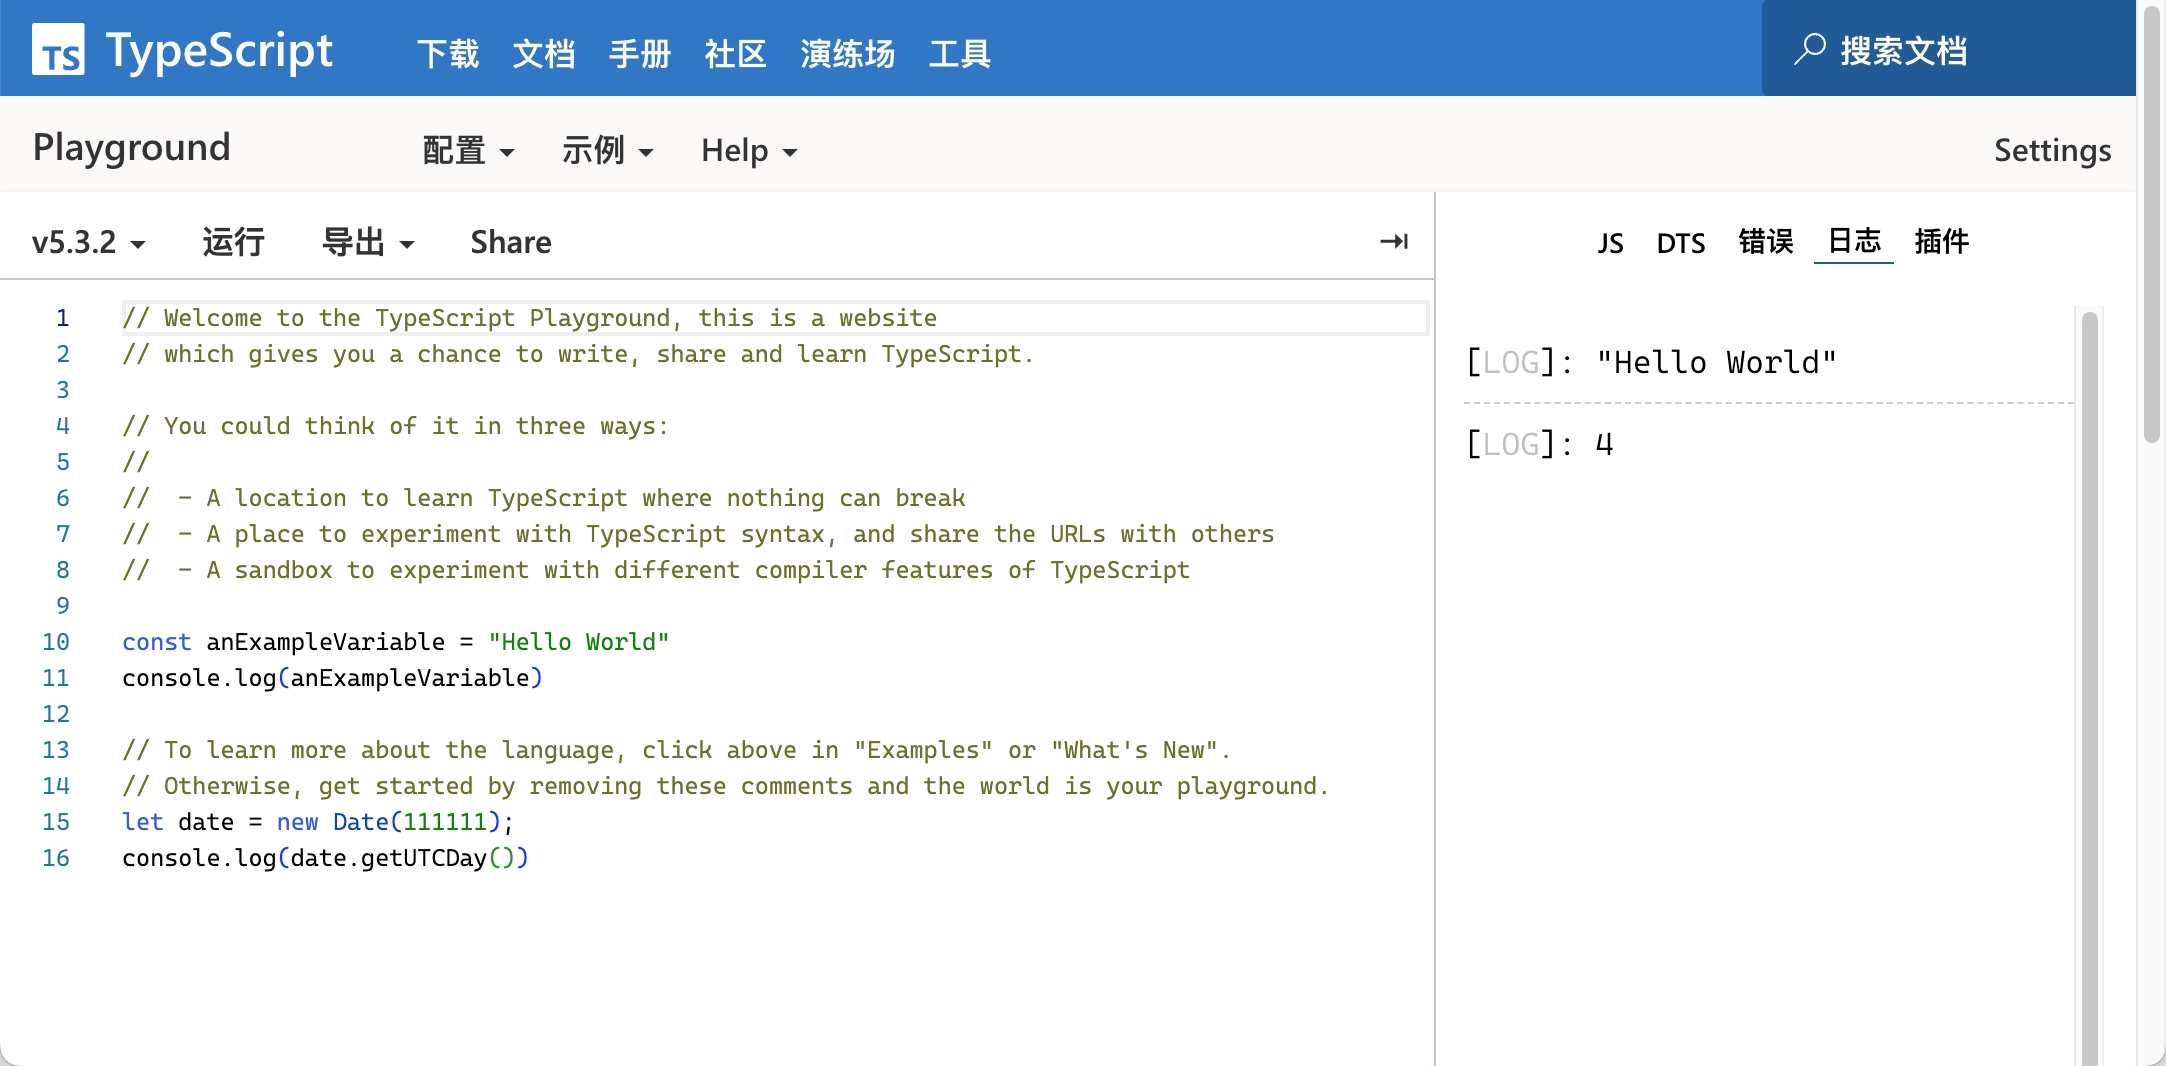Switch to the JS output tab
The image size is (2166, 1066).
(x=1610, y=243)
